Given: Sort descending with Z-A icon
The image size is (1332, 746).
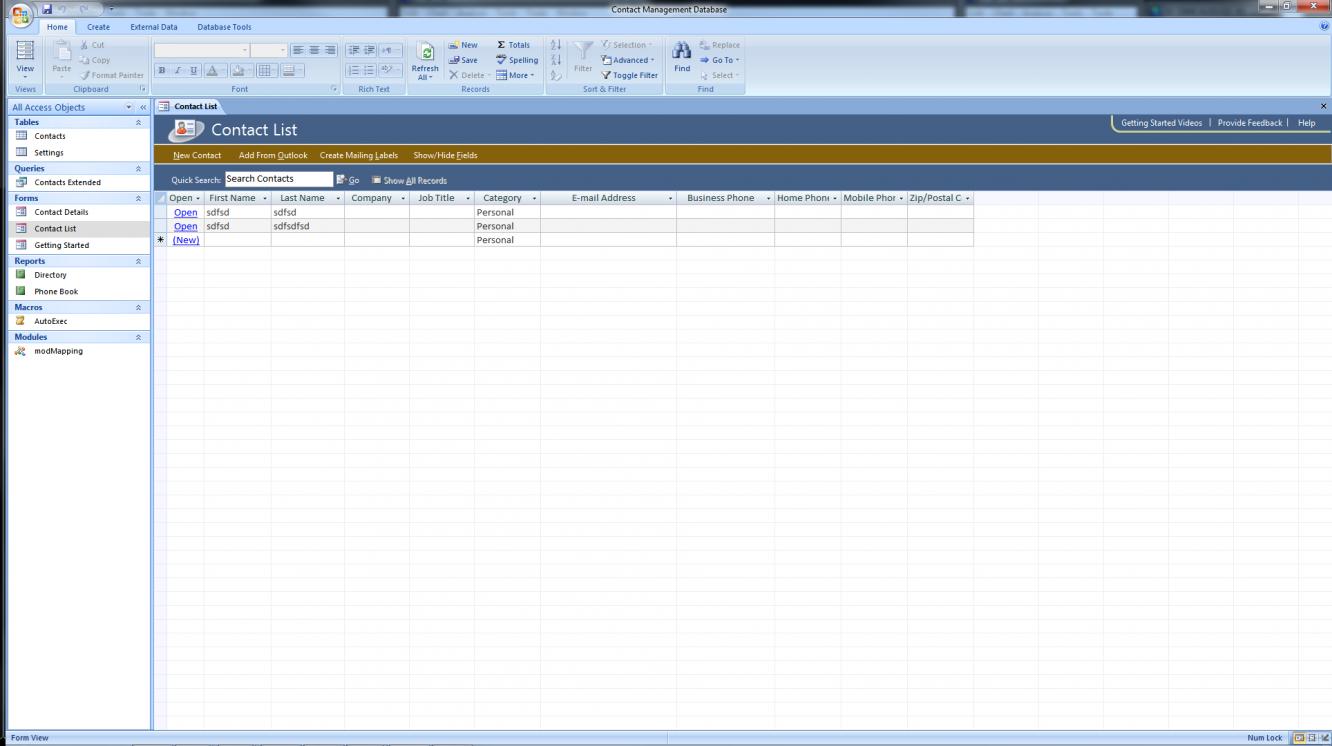Looking at the screenshot, I should (556, 60).
